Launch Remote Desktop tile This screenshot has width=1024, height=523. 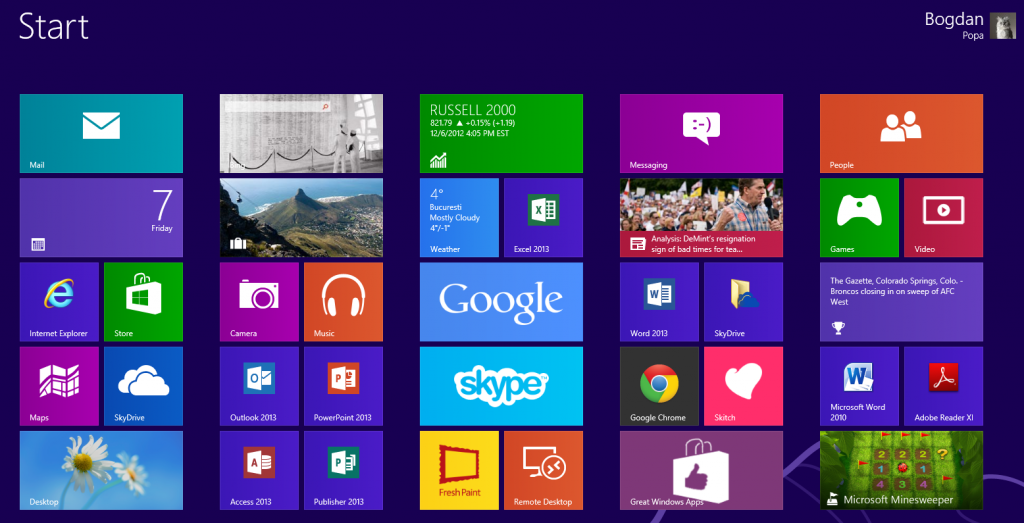pyautogui.click(x=543, y=469)
